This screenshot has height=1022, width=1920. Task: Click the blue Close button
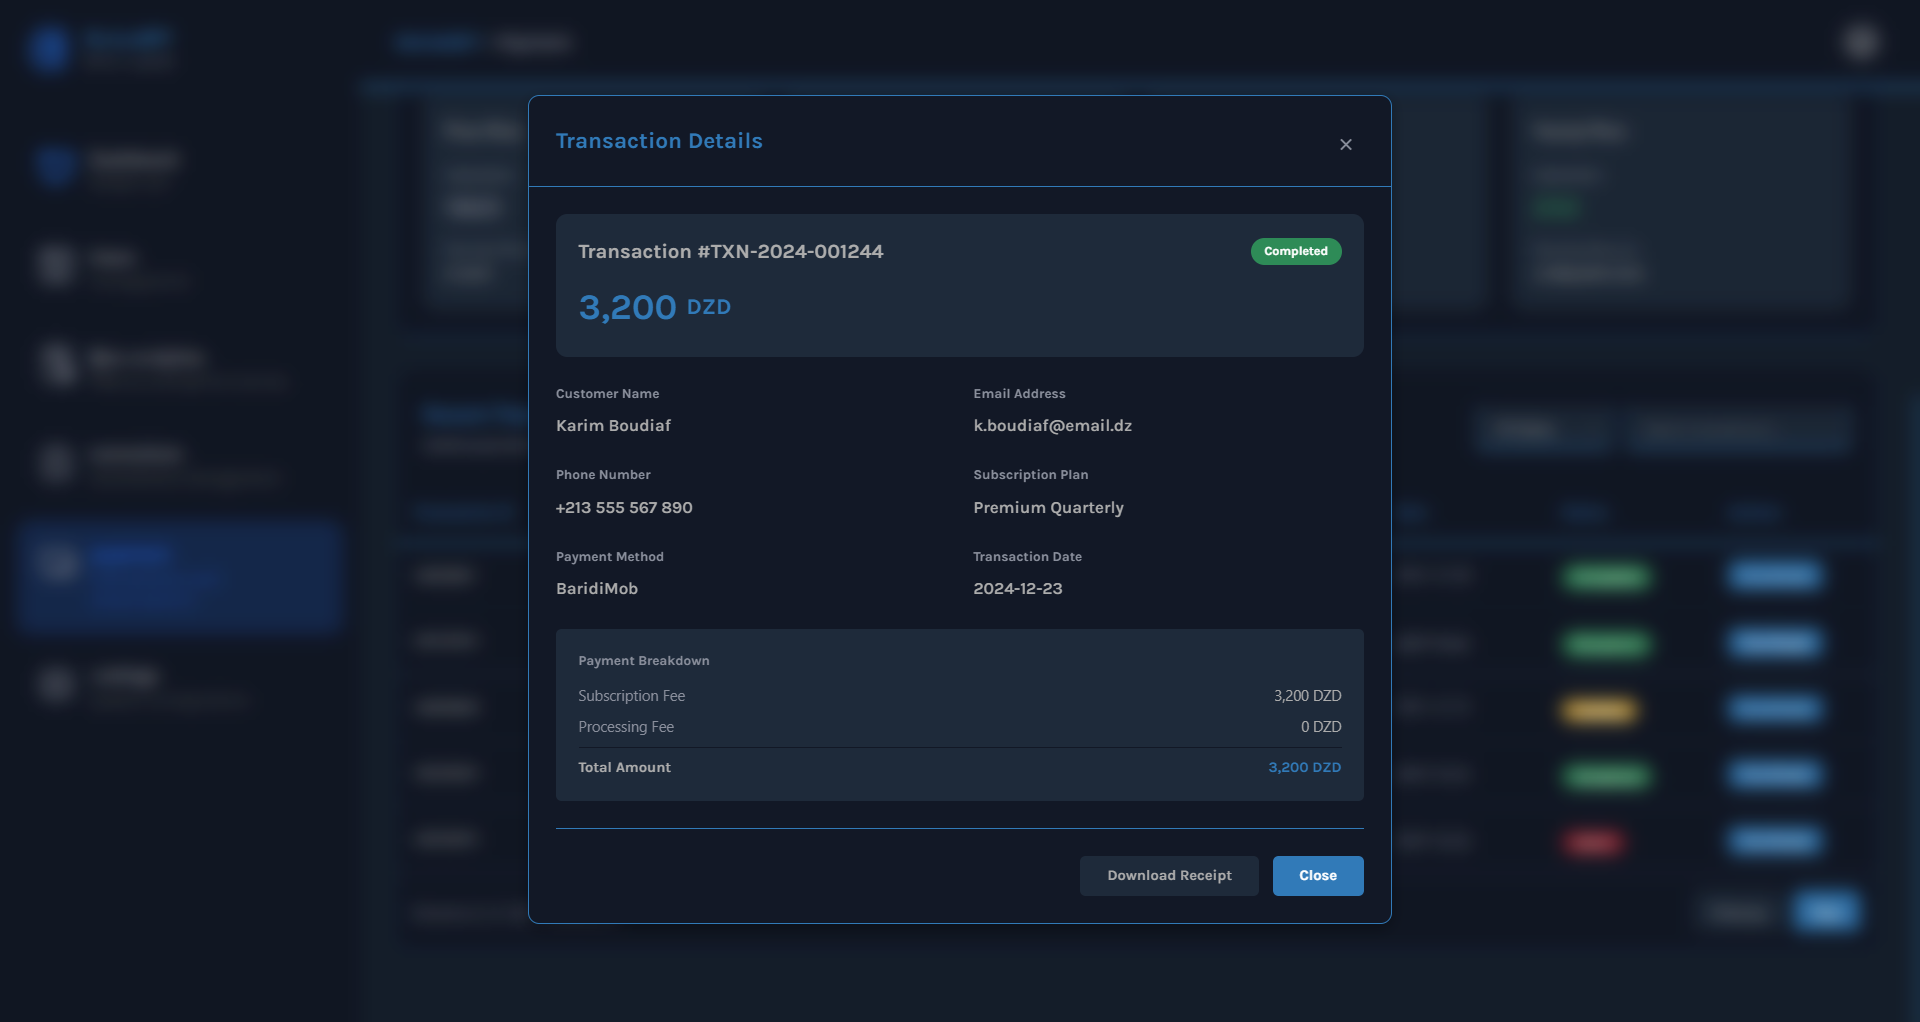(1318, 876)
